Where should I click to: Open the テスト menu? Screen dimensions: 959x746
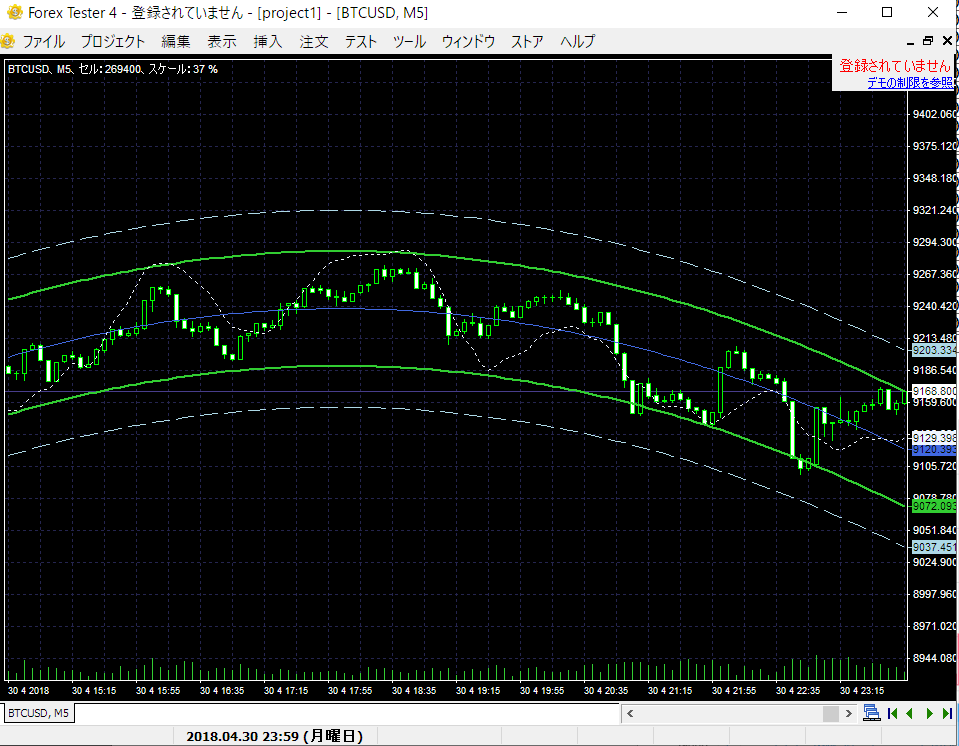[360, 41]
